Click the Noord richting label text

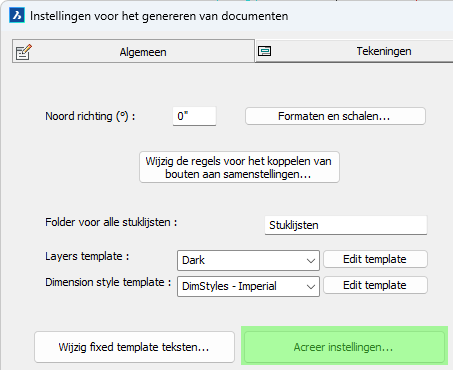[90, 116]
